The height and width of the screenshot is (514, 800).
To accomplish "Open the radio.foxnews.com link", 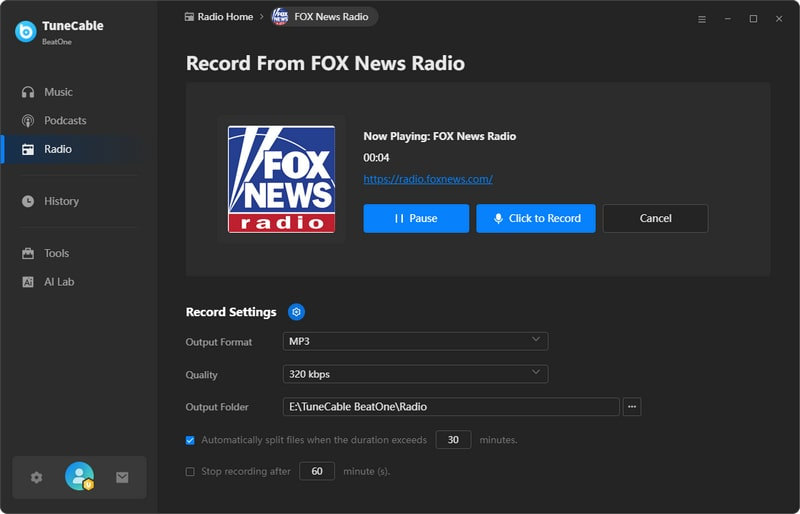I will tap(428, 179).
